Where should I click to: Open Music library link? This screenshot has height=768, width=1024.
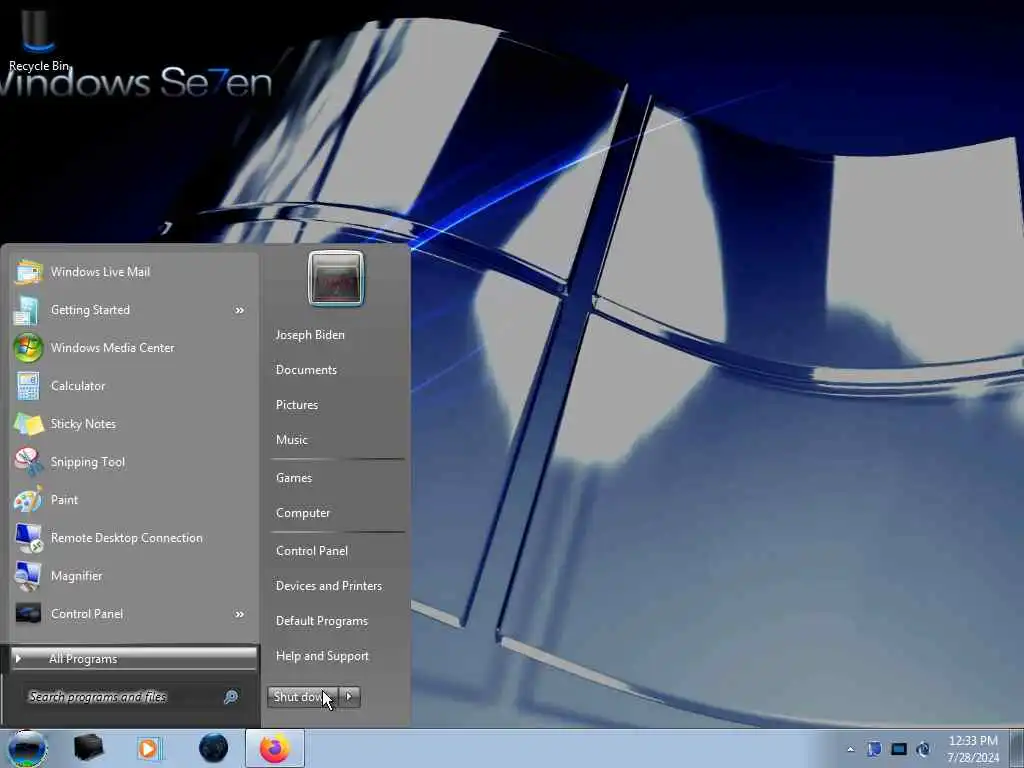(x=292, y=440)
